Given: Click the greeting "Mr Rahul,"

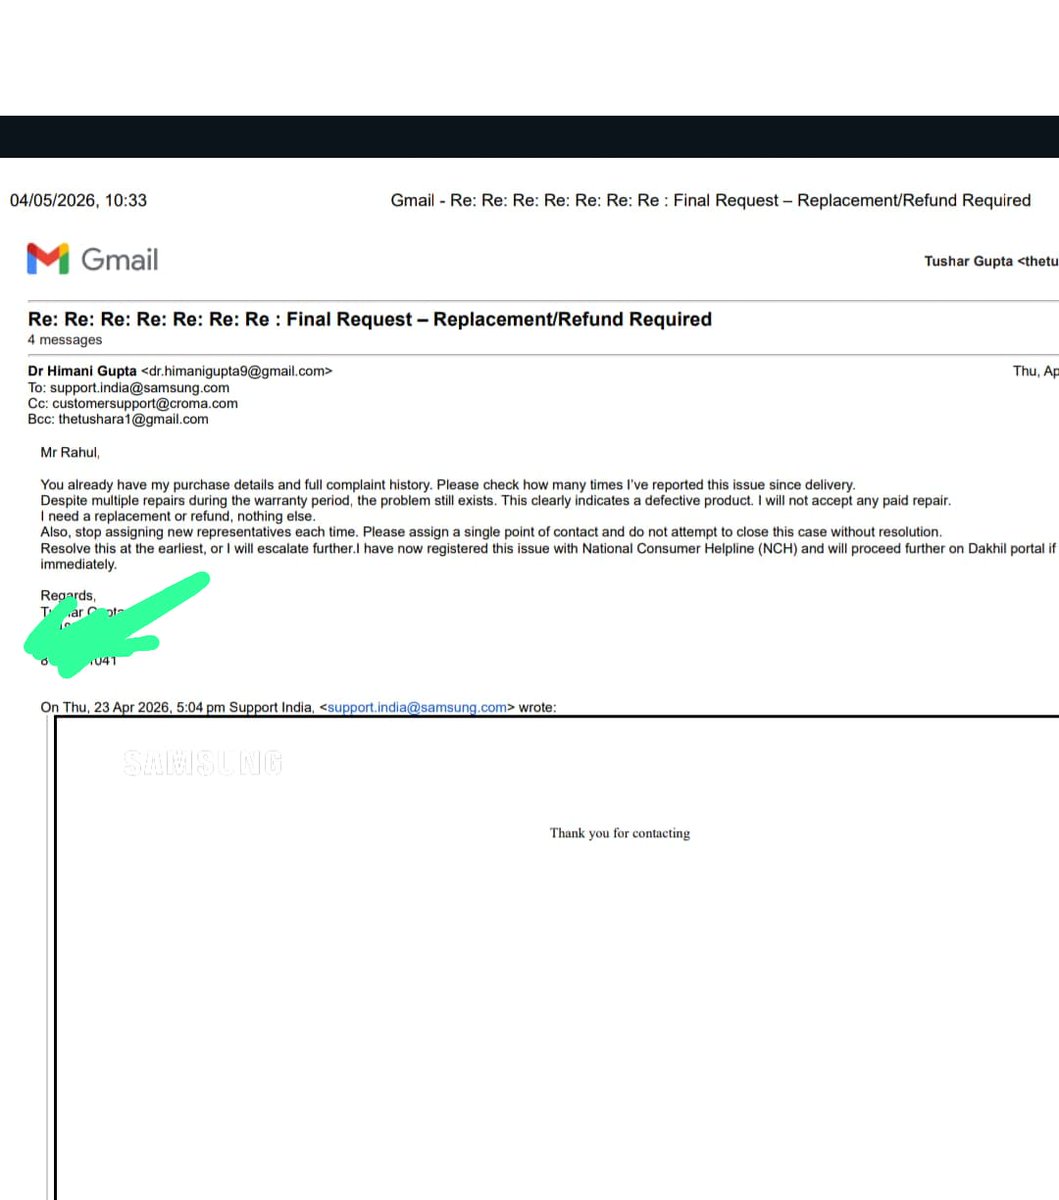Looking at the screenshot, I should 70,452.
